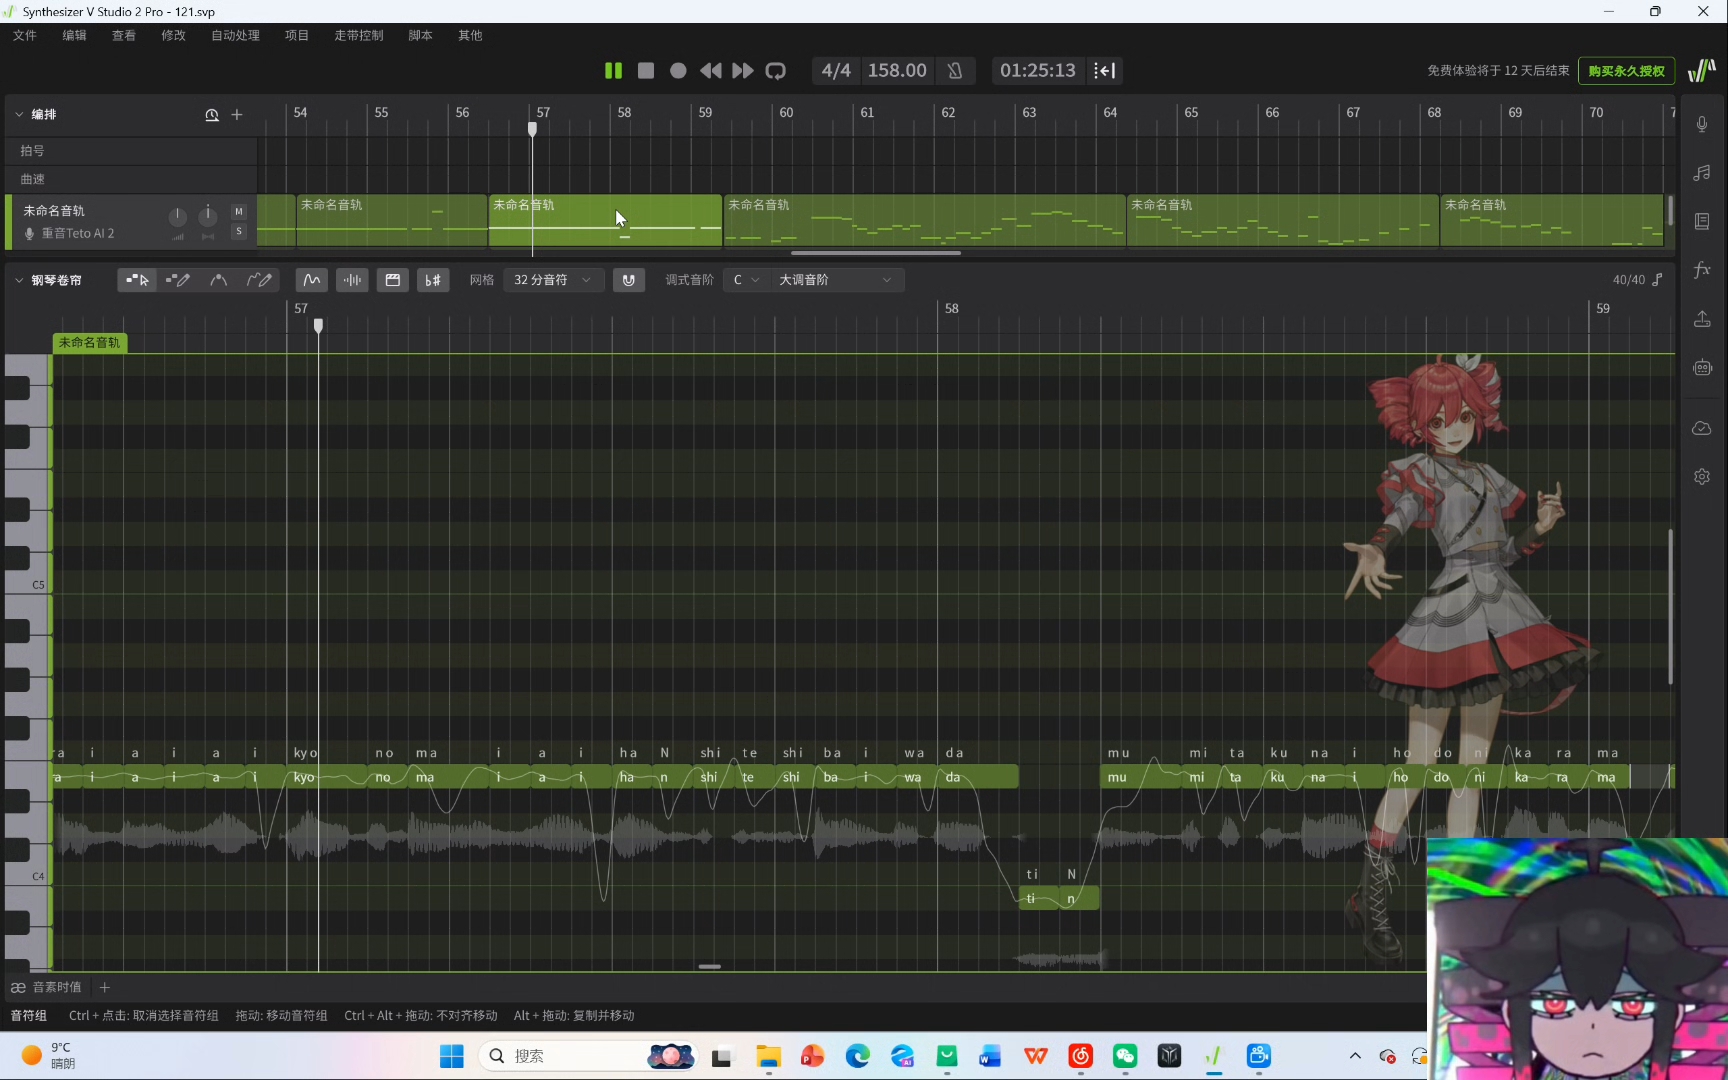Click the 158.00 tempo field

coord(897,70)
